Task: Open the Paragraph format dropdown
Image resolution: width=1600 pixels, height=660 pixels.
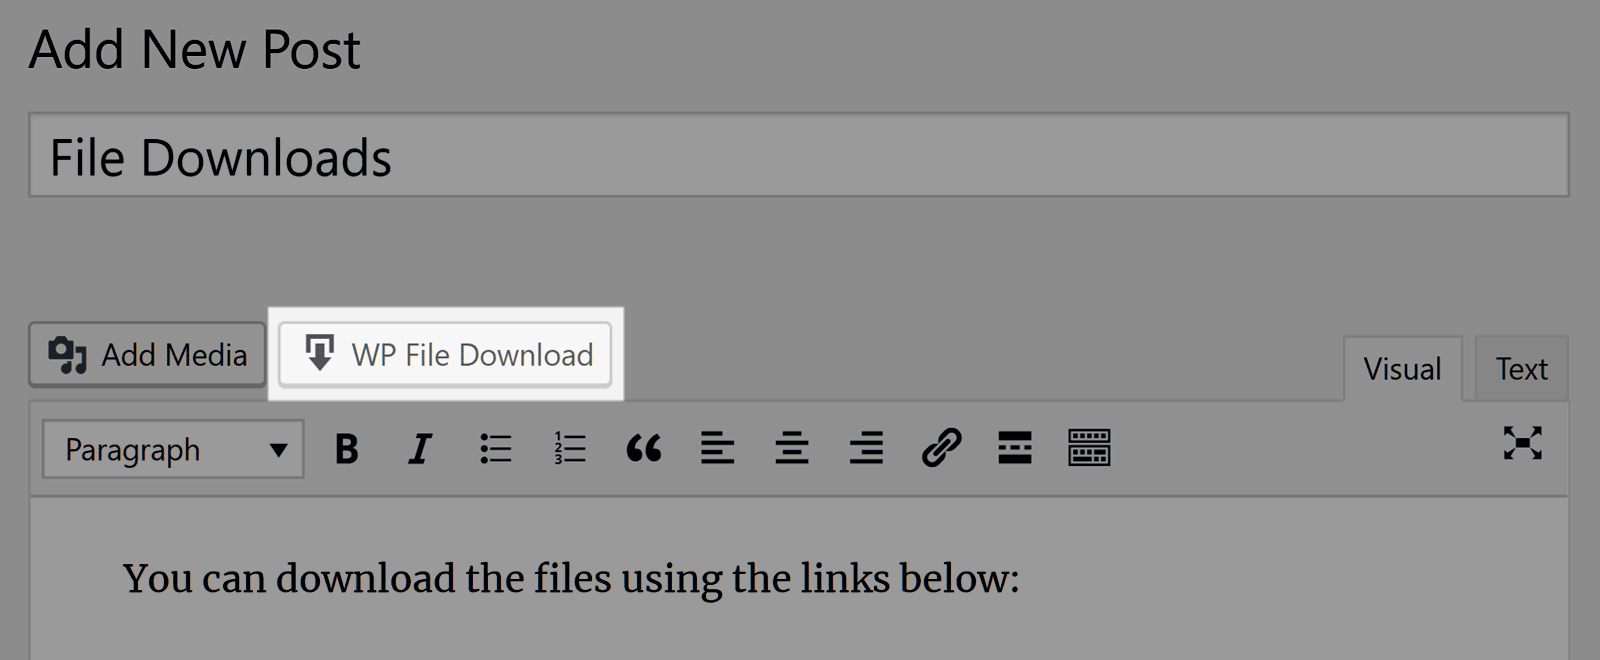Action: coord(173,450)
